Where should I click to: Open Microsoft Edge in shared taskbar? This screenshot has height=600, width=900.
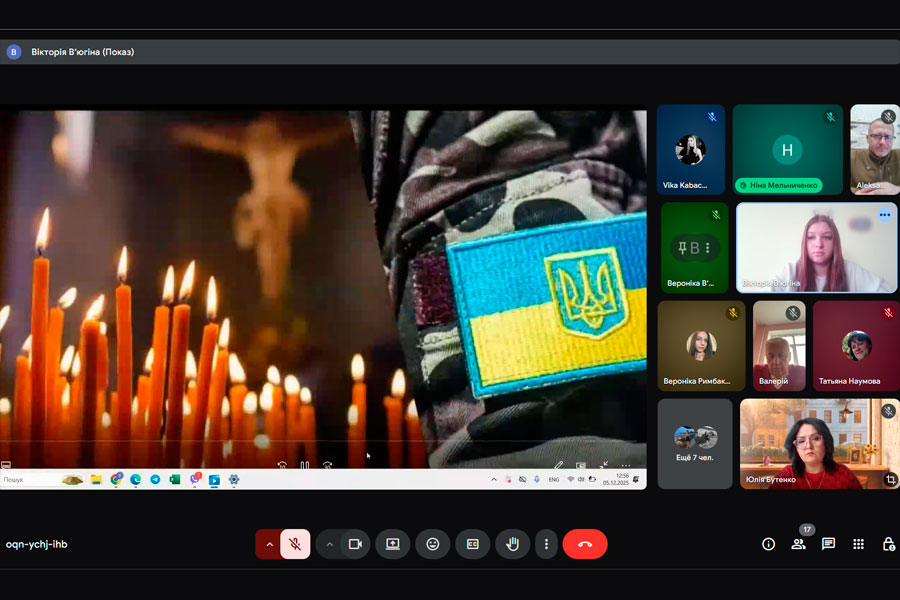[135, 479]
